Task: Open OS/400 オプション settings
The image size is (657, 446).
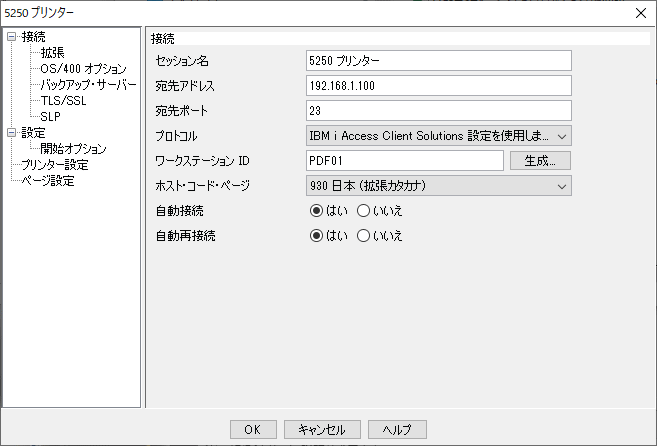Action: pyautogui.click(x=83, y=69)
